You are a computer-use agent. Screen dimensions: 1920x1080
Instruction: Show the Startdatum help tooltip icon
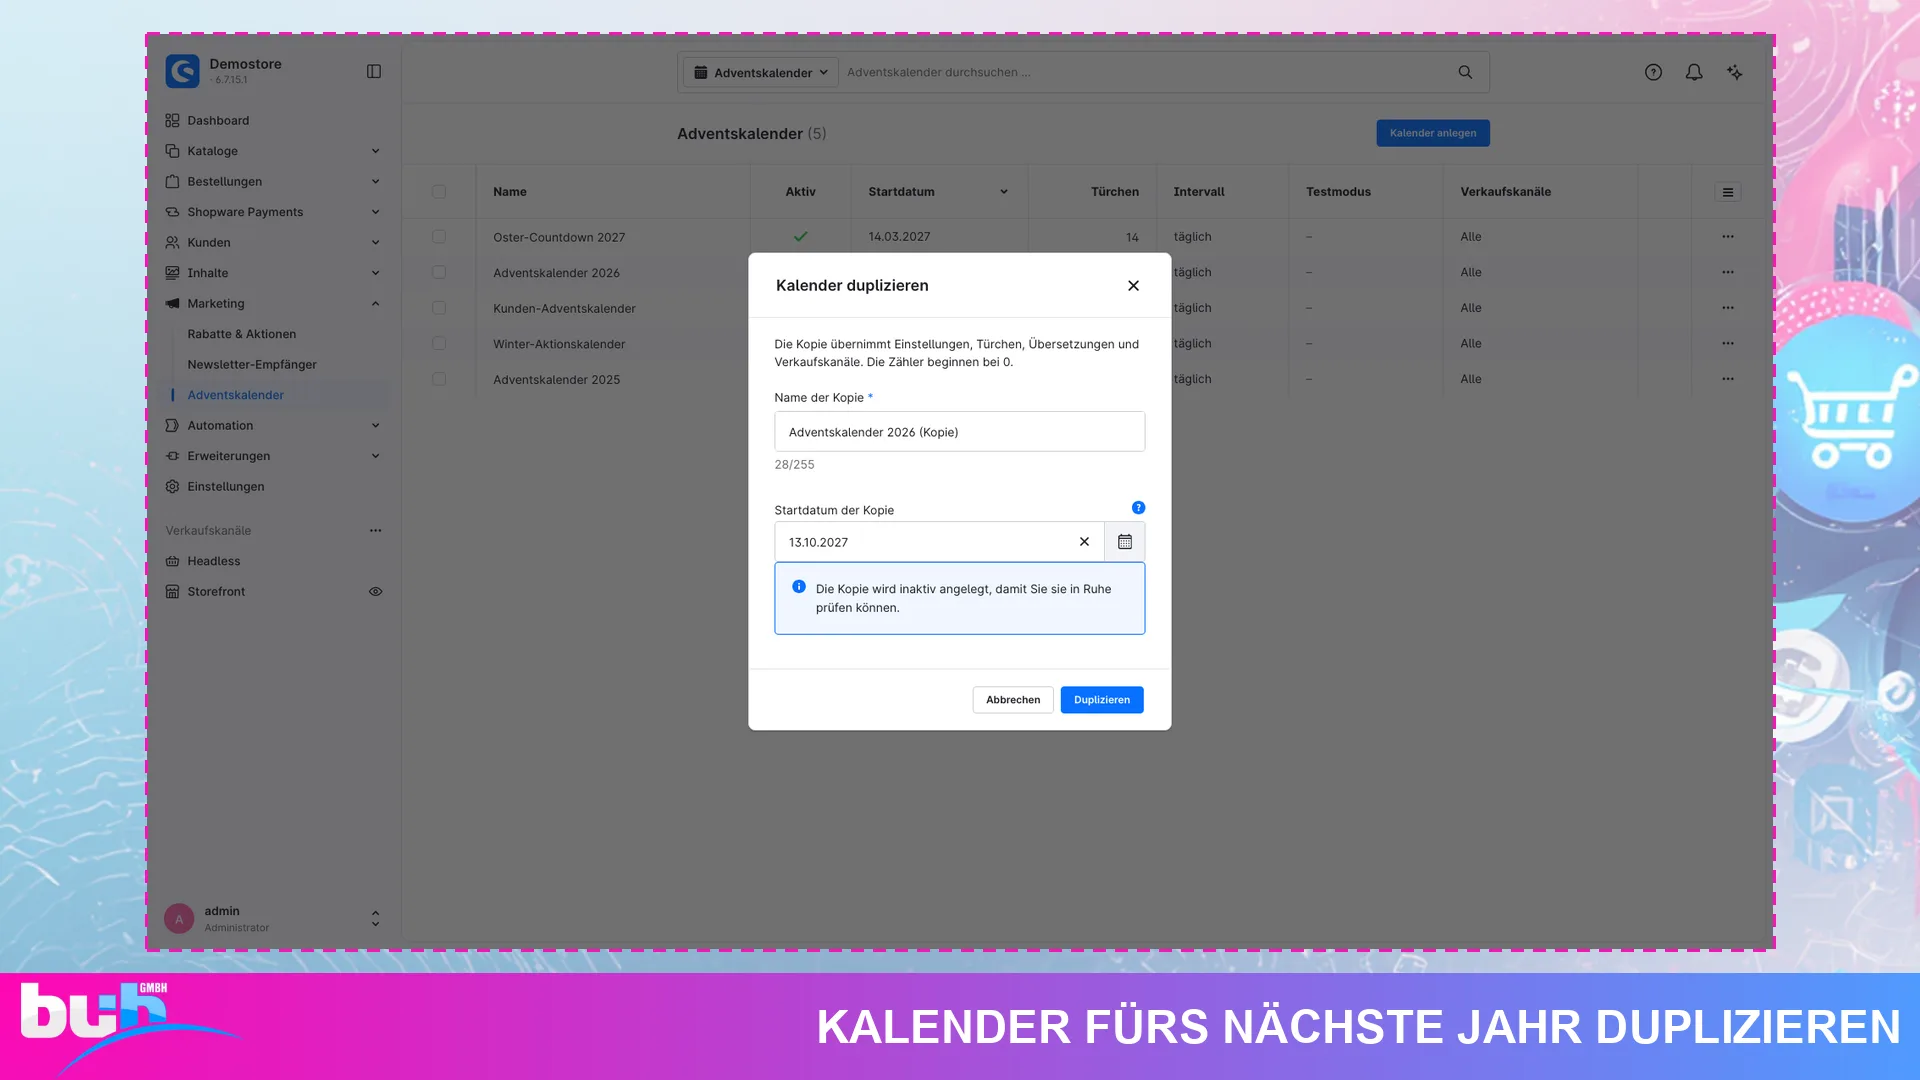click(x=1138, y=508)
